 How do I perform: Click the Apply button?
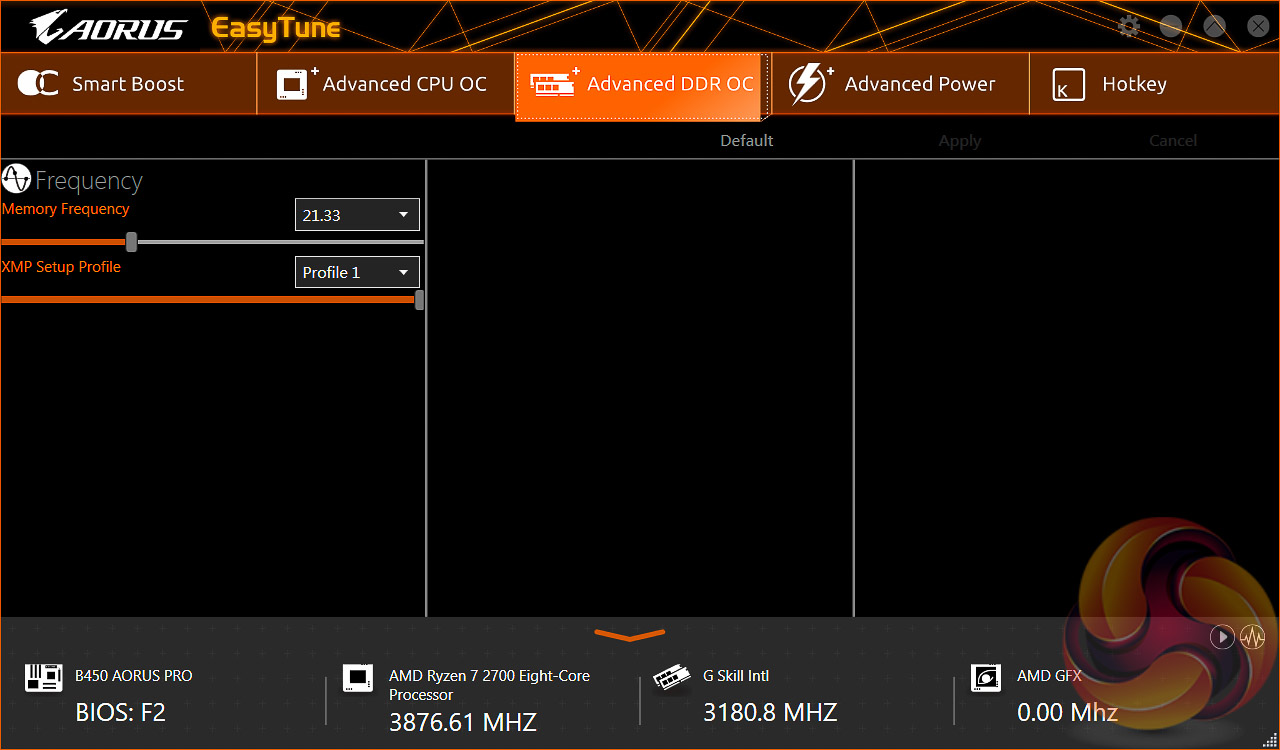coord(960,141)
